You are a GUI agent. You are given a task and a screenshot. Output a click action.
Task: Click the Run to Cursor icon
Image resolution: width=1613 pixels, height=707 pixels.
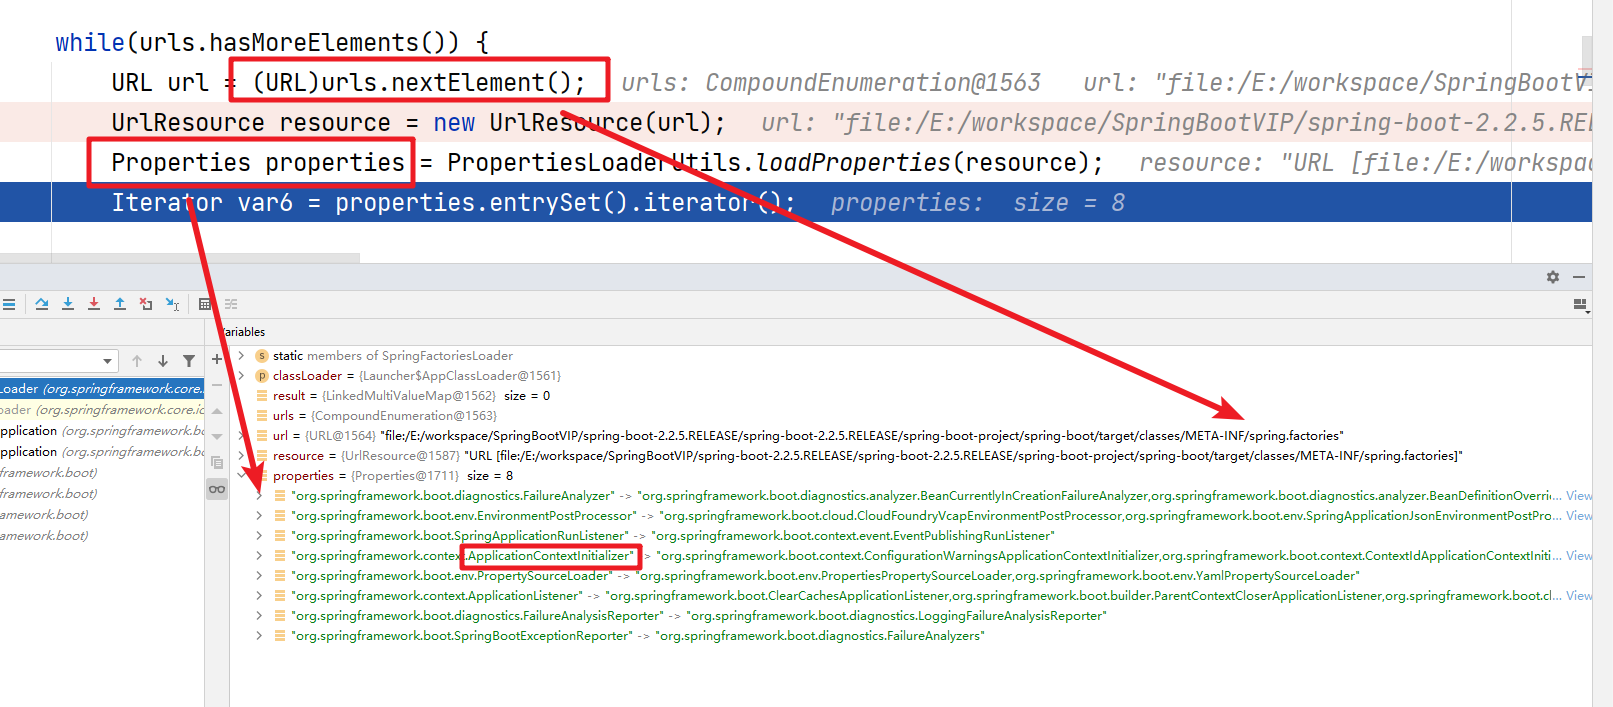click(172, 304)
